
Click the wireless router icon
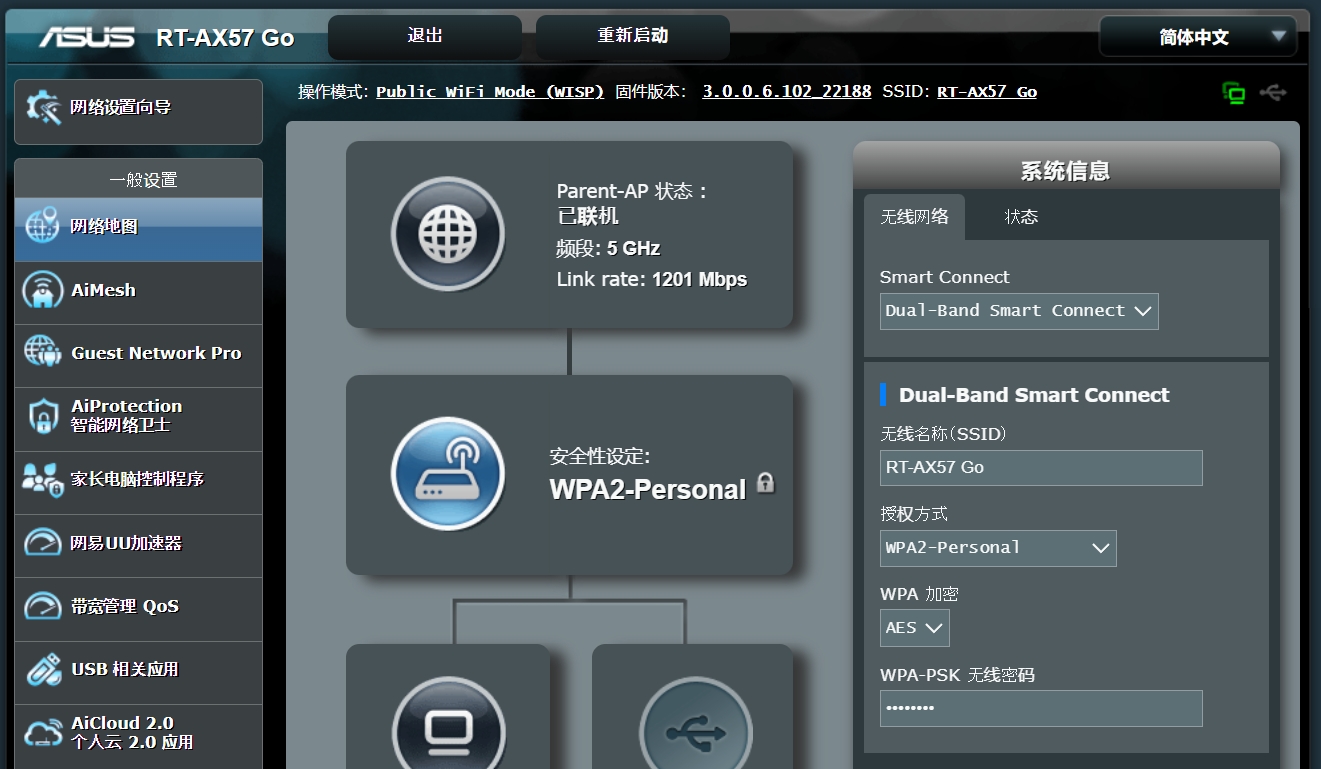pos(447,473)
